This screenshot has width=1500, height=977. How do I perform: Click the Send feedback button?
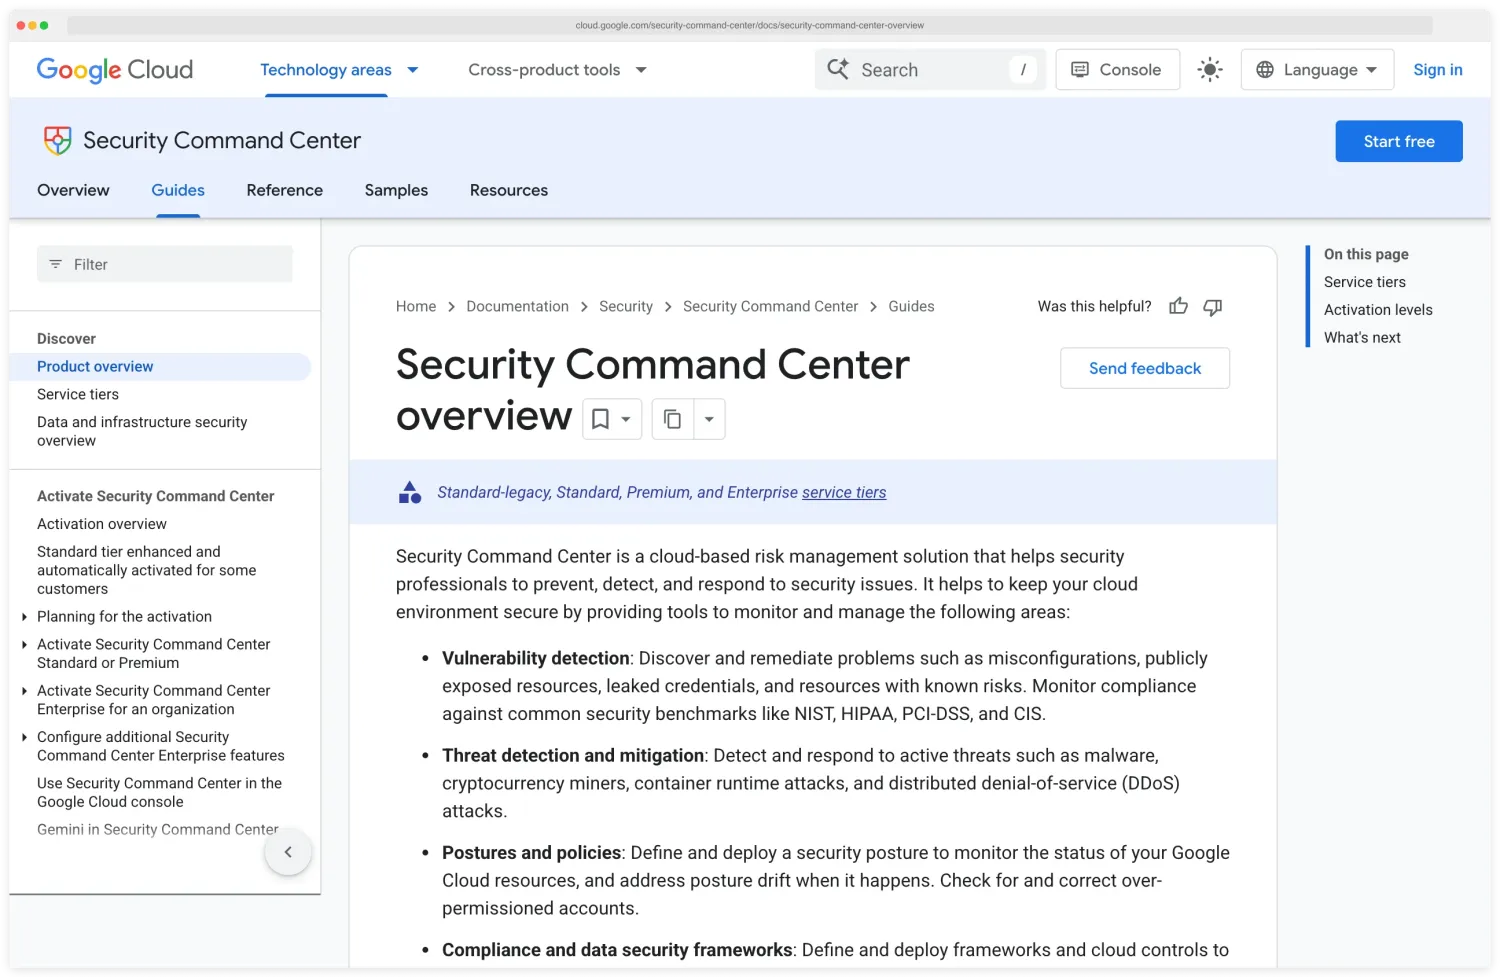pyautogui.click(x=1145, y=368)
